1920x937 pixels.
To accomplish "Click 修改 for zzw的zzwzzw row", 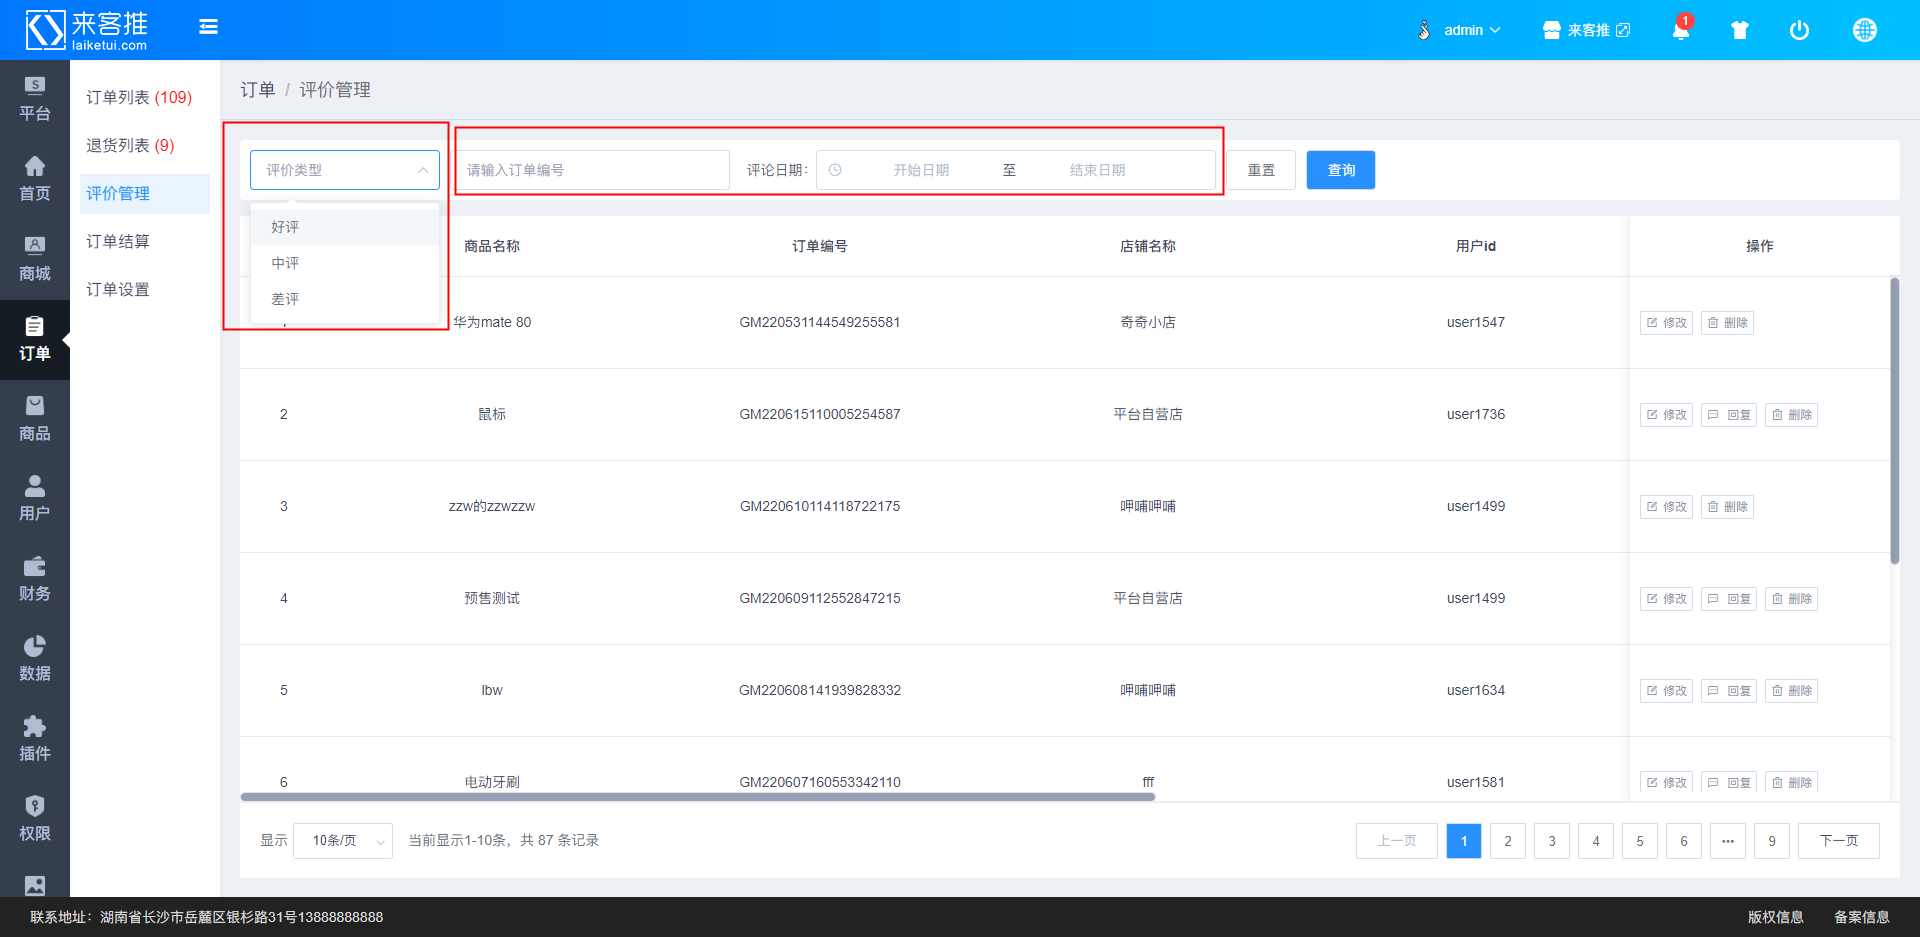I will (x=1666, y=507).
